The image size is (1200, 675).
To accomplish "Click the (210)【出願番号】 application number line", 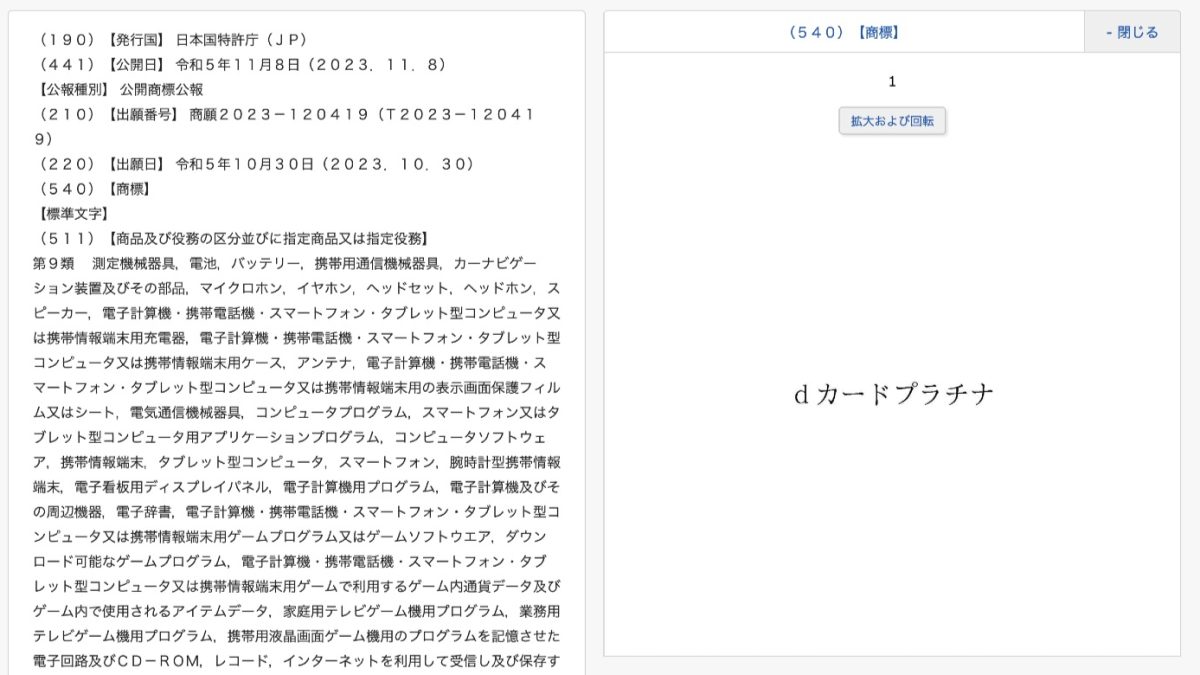I will tap(285, 115).
